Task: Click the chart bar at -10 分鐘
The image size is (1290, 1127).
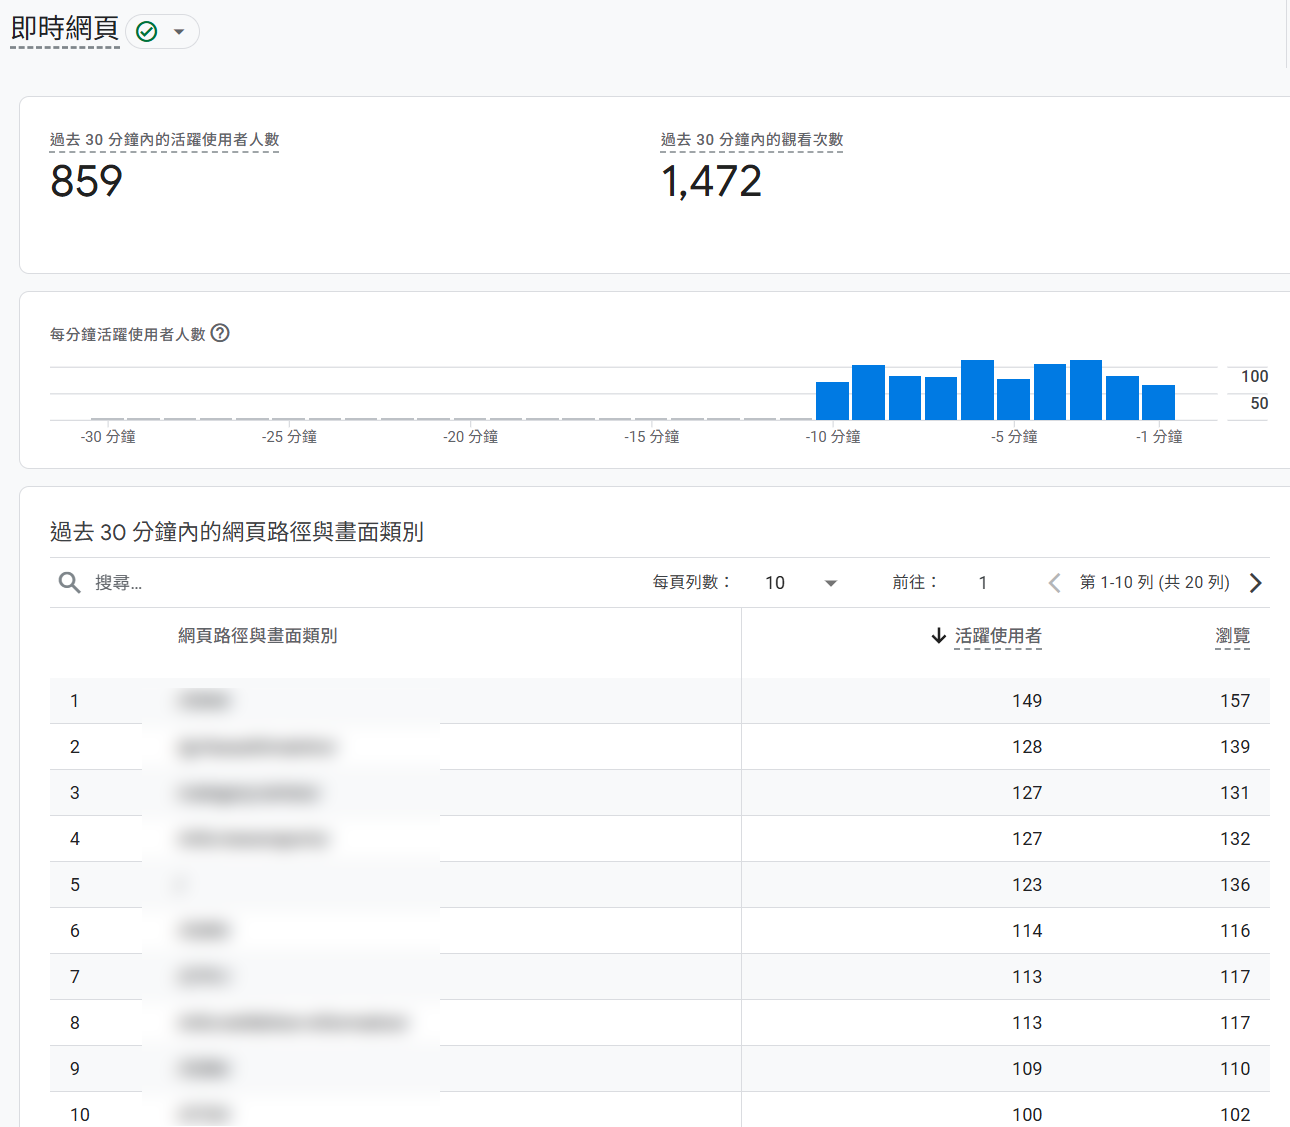Action: (x=832, y=401)
